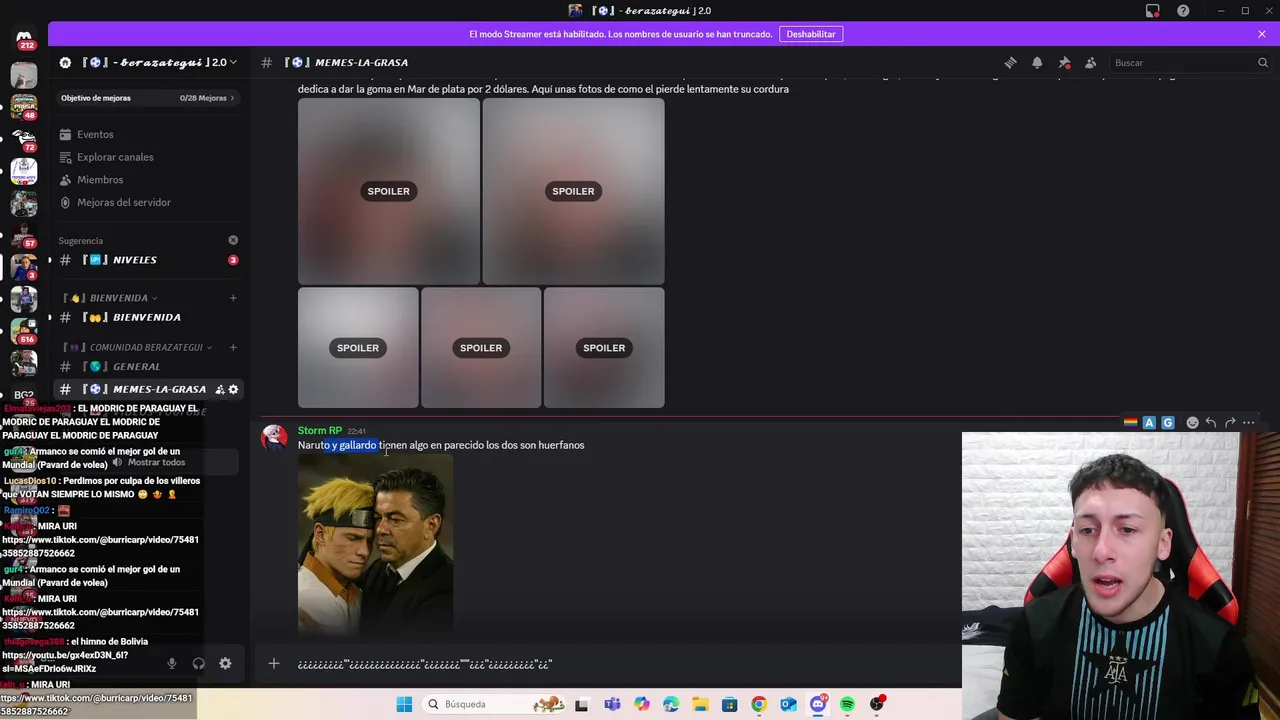Select the GENERAL channel
1280x720 pixels.
148,367
